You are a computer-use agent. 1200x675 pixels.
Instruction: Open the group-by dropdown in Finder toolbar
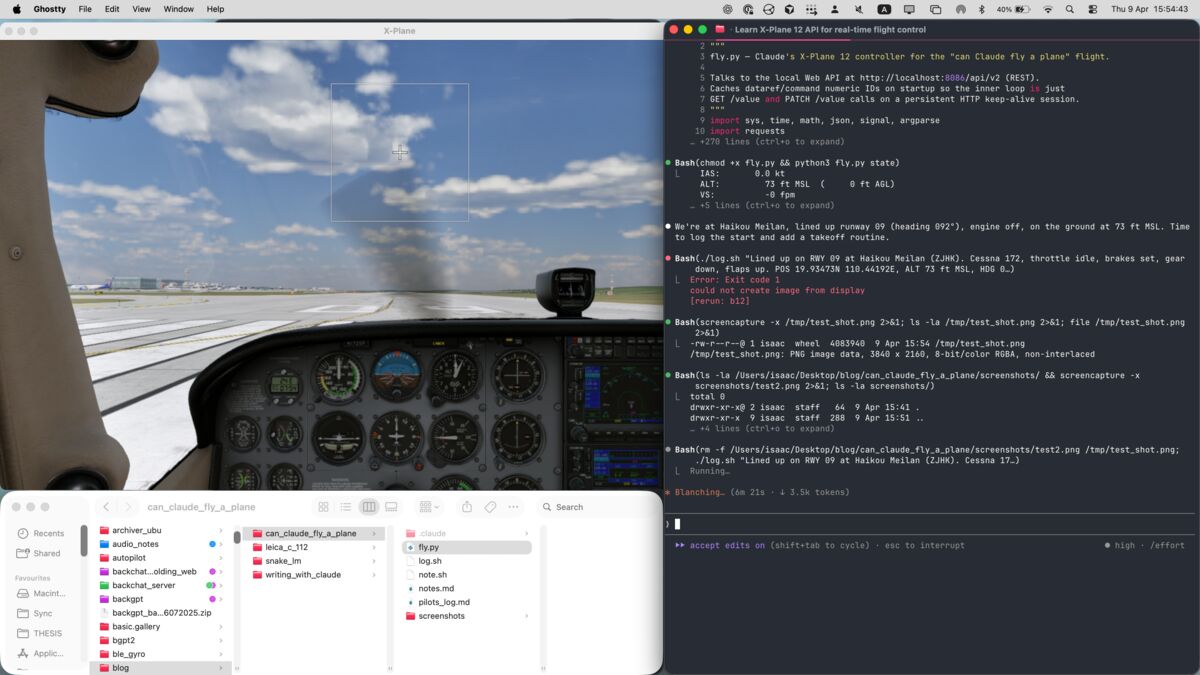coord(428,507)
